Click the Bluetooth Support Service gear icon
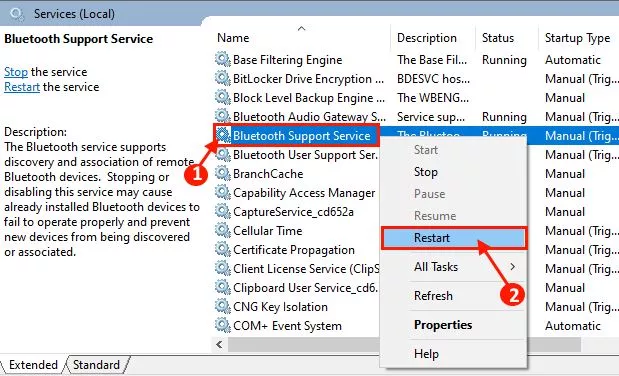Viewport: 619px width, 376px height. coord(223,135)
